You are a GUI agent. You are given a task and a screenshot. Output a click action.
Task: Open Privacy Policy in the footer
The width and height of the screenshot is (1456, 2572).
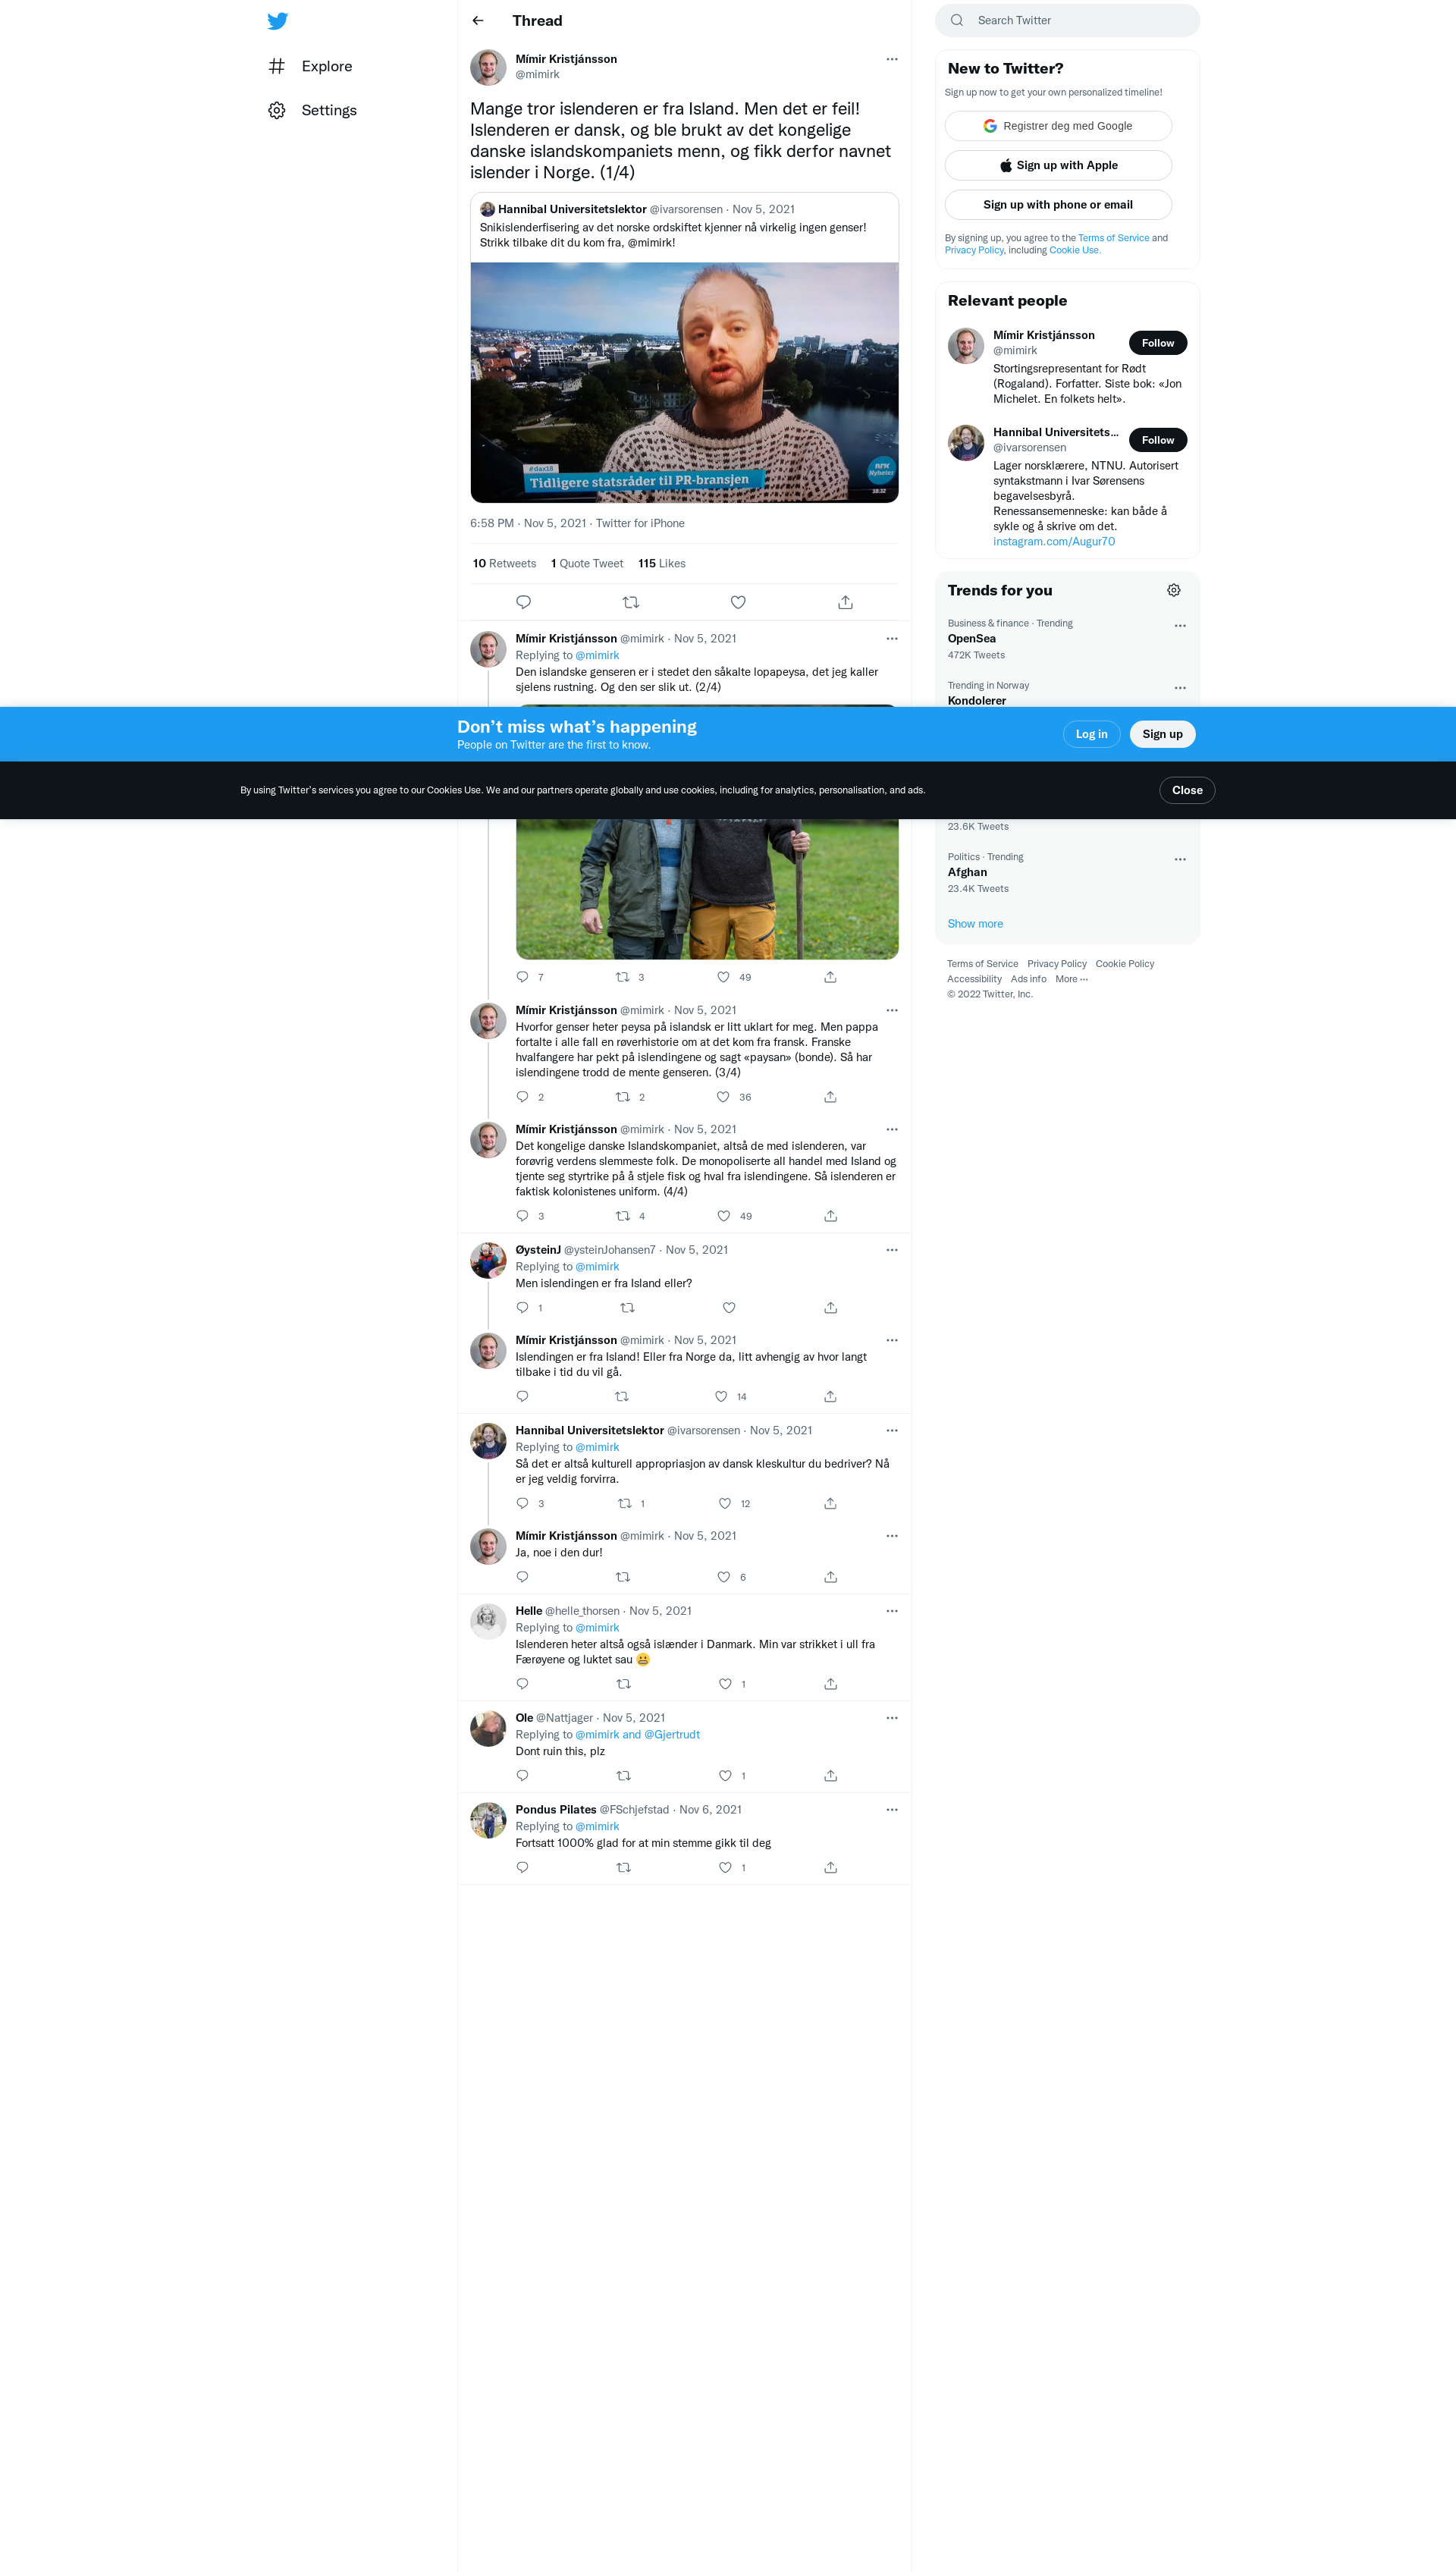click(x=1056, y=964)
